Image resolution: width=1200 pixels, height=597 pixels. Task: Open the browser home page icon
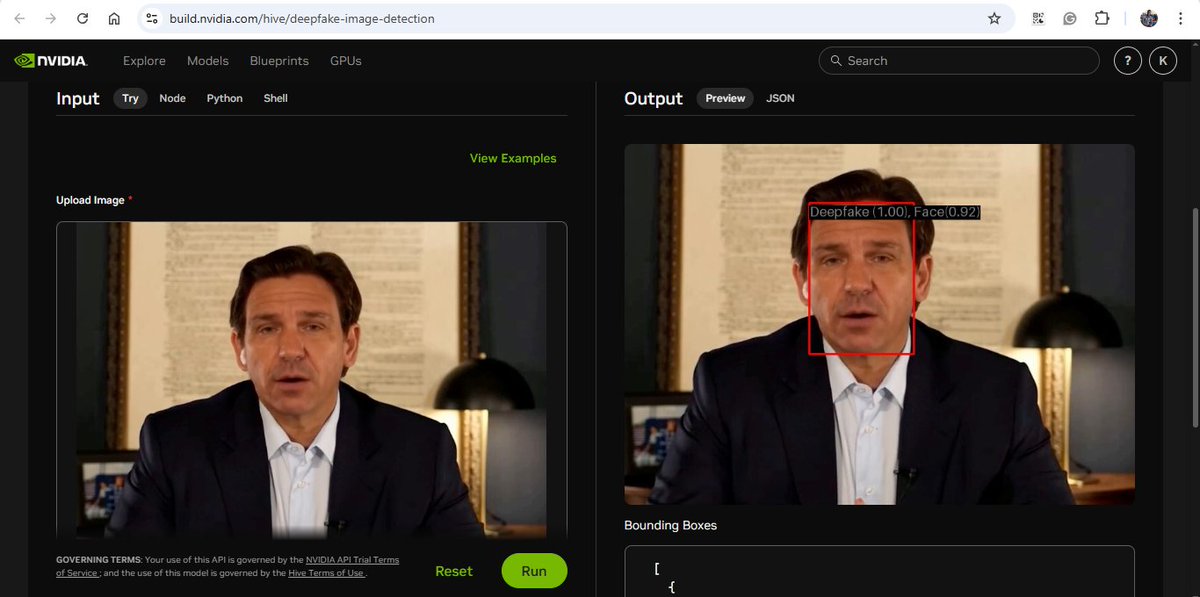click(x=114, y=18)
